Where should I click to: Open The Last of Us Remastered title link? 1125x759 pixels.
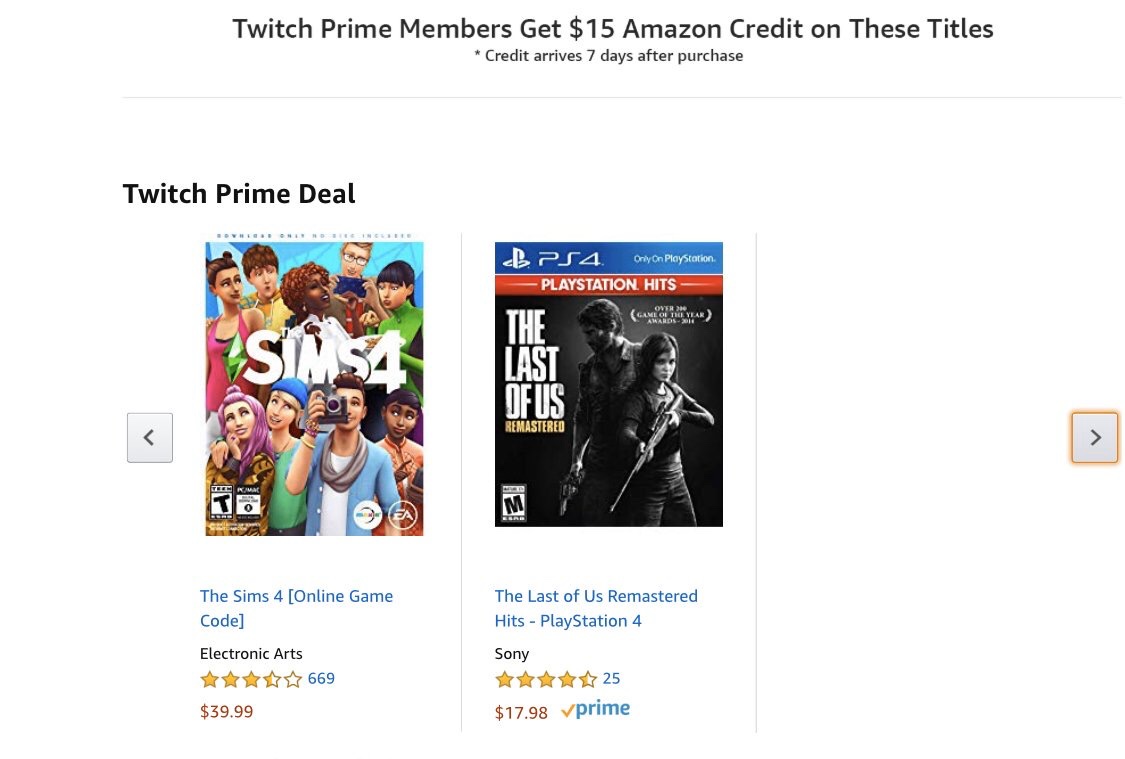tap(596, 608)
